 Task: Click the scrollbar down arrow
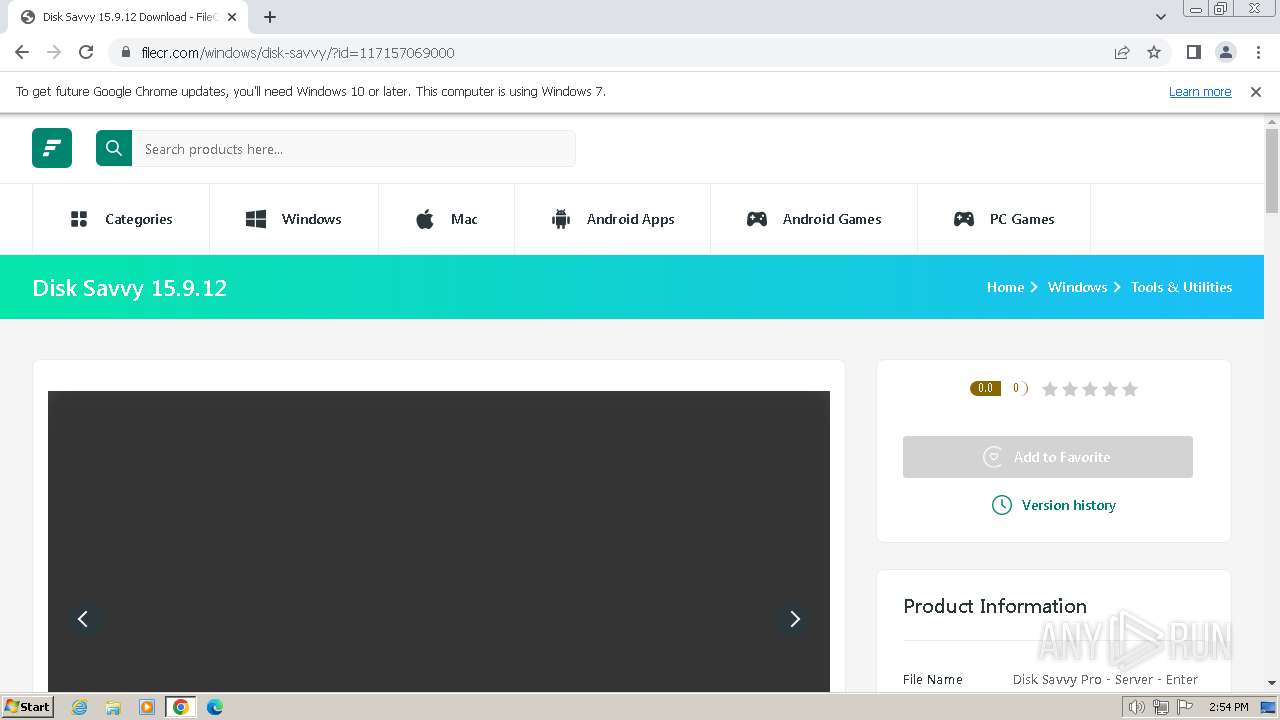[1272, 683]
